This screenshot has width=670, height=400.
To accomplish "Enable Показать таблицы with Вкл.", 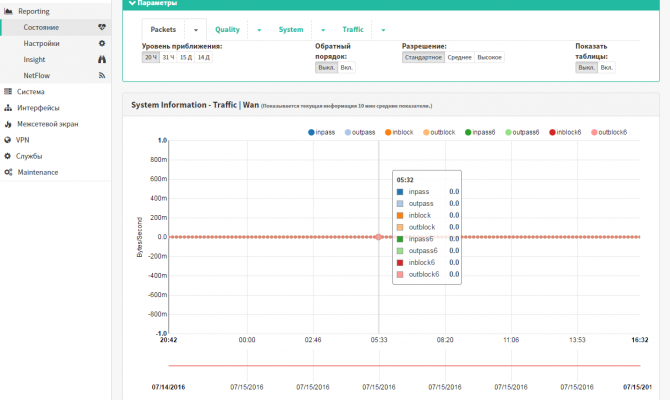I will pyautogui.click(x=606, y=68).
